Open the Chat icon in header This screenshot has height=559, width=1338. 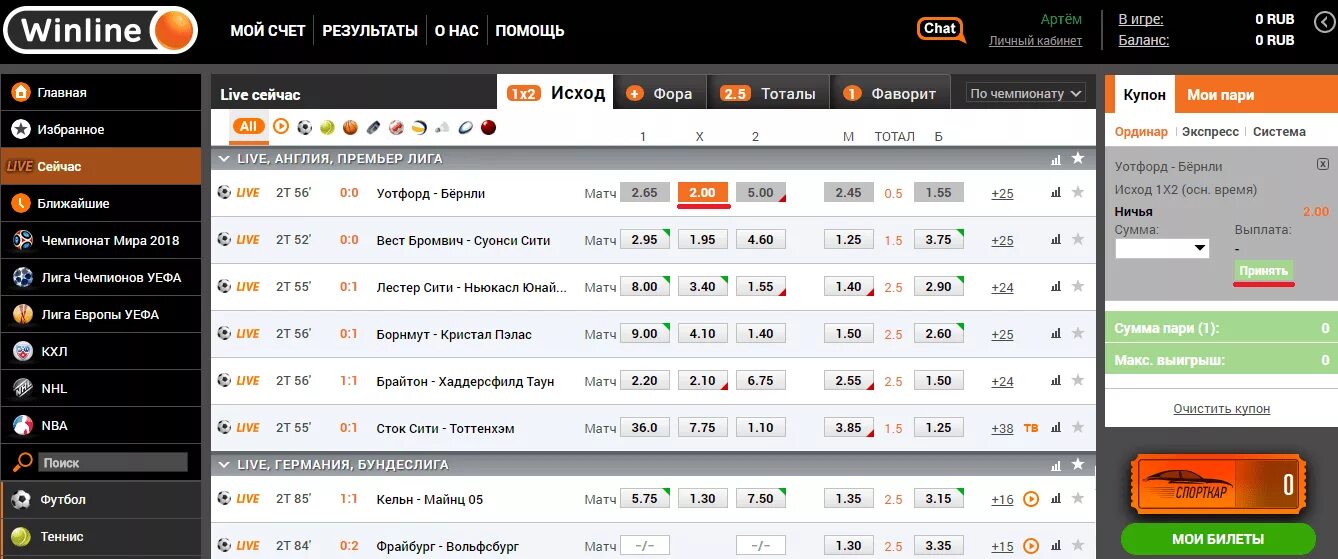pyautogui.click(x=941, y=30)
